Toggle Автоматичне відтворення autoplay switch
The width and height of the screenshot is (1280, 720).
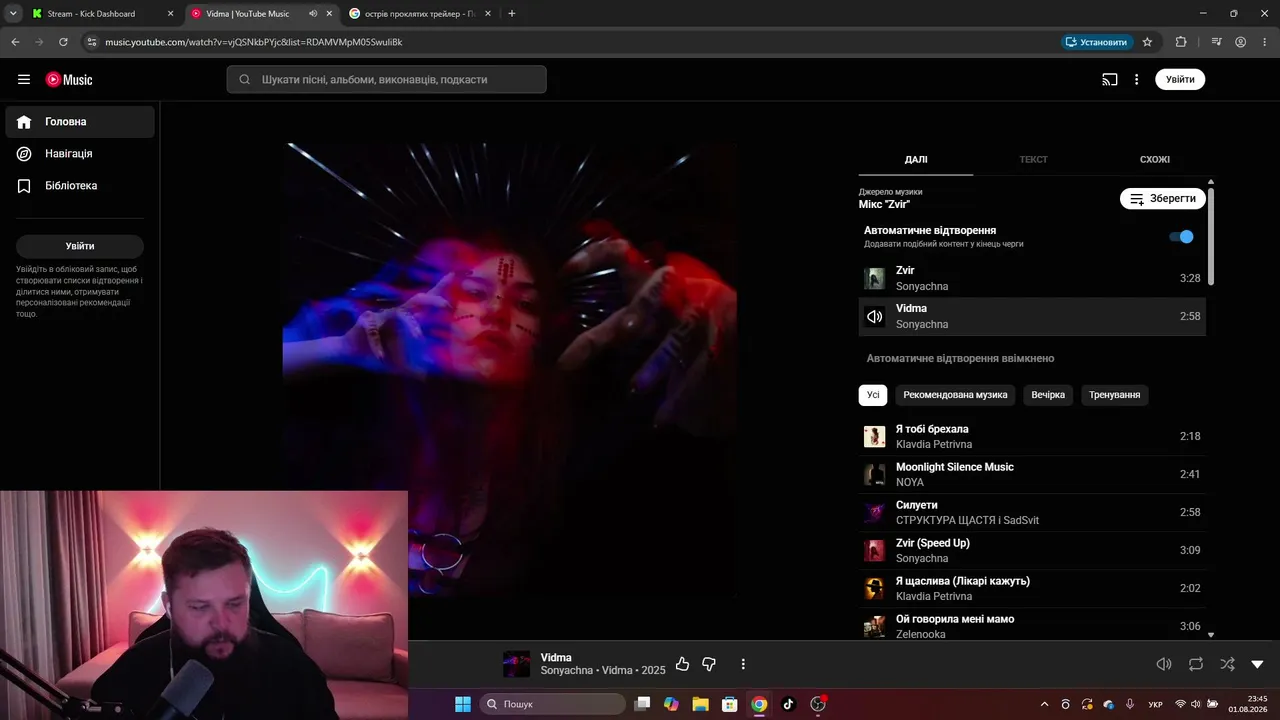[1181, 237]
